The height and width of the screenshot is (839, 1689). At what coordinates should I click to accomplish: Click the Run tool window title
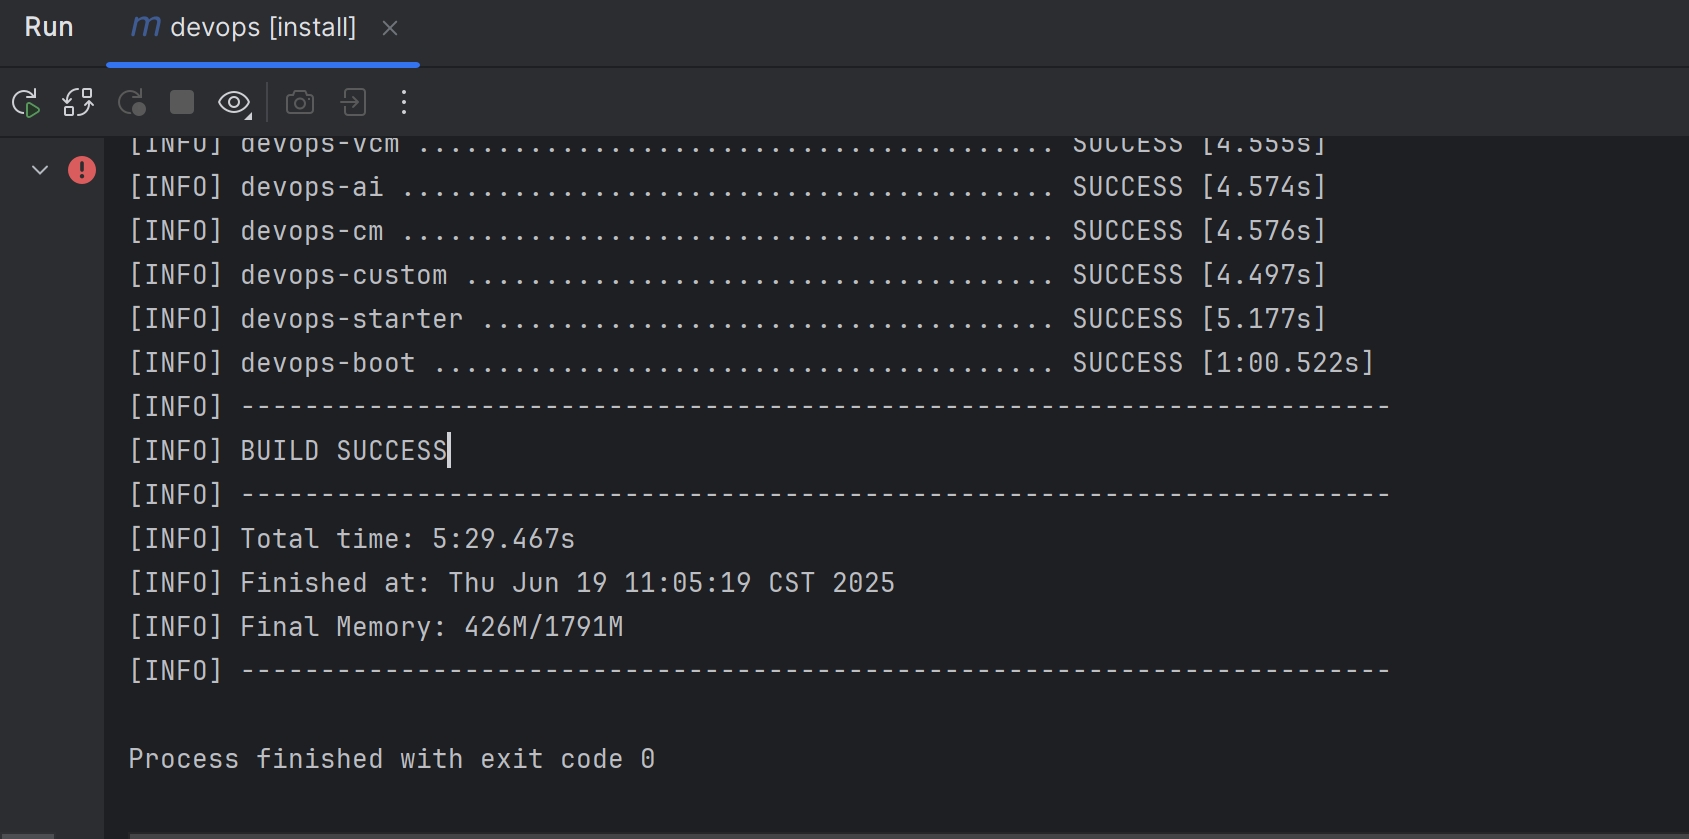click(48, 27)
